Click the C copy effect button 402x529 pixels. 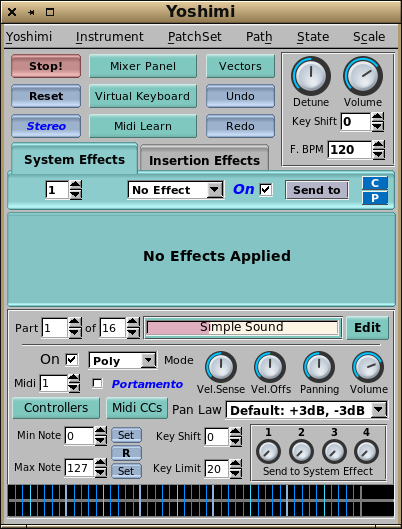[x=375, y=183]
